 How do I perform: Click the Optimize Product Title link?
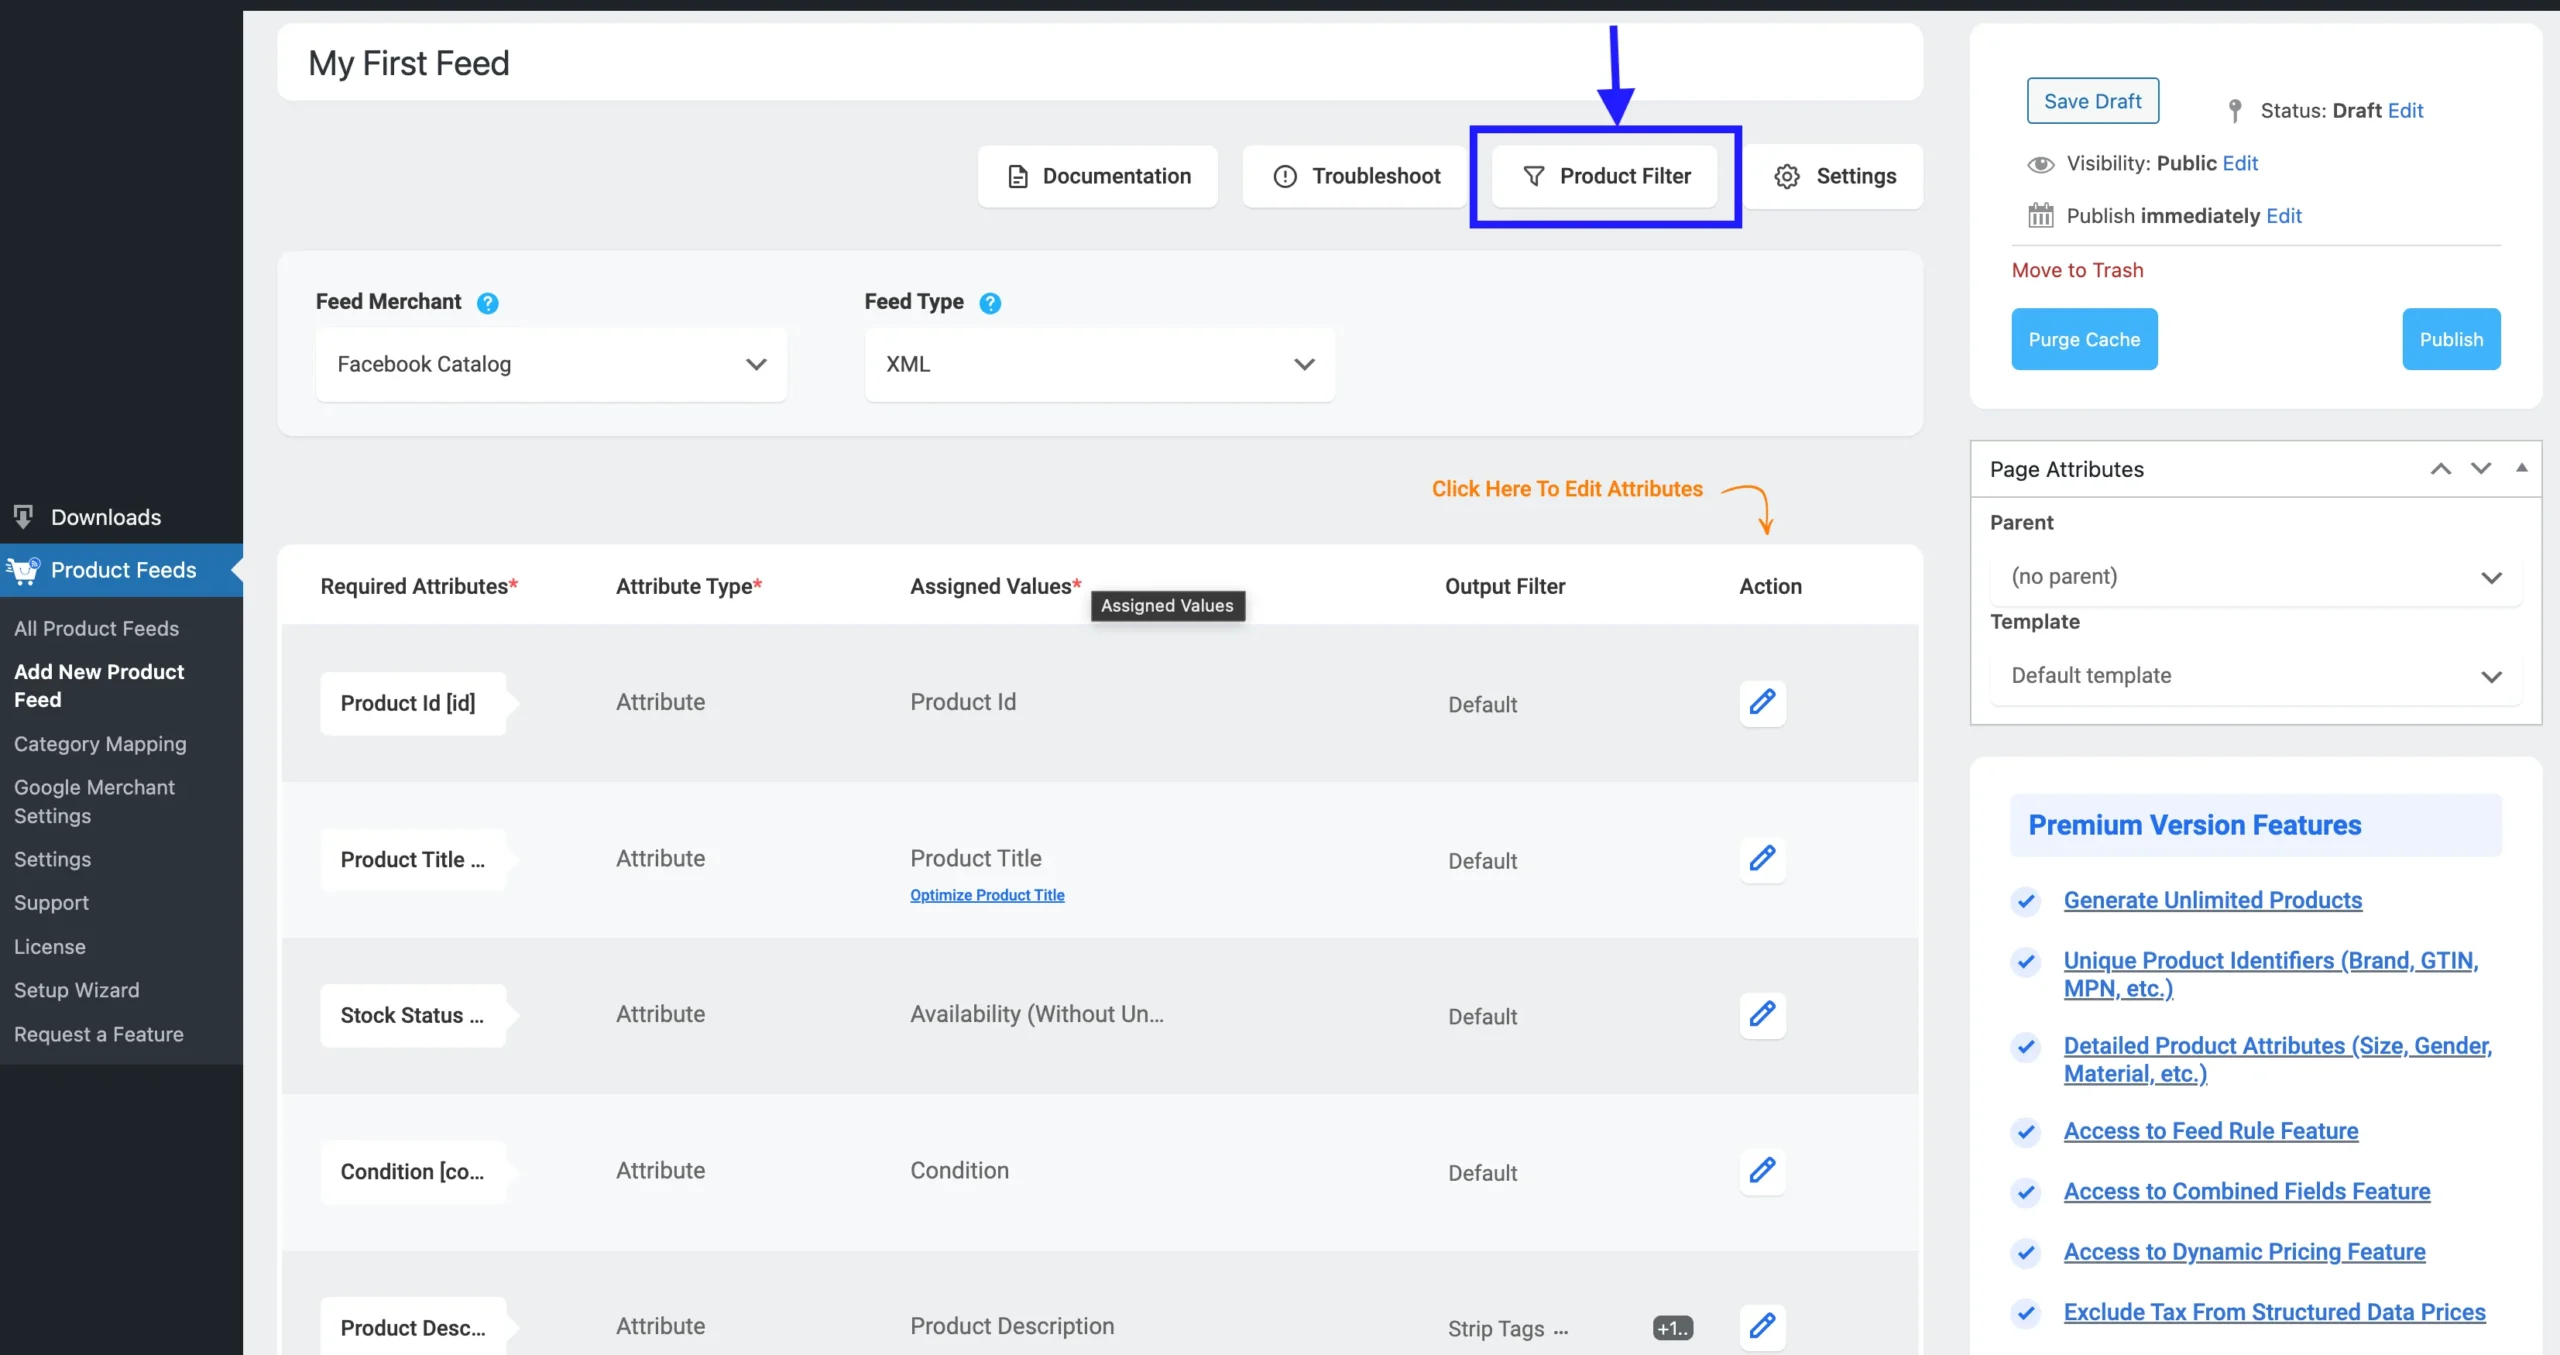(x=986, y=895)
